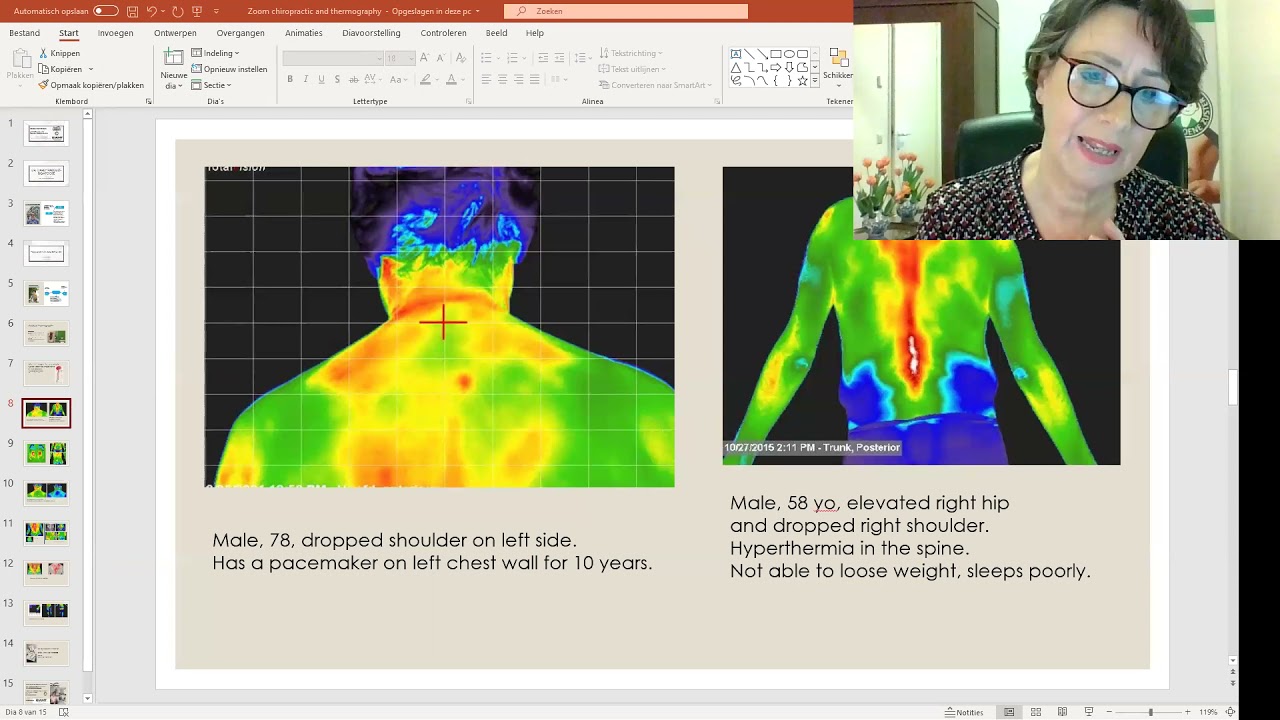Open the Animaties ribbon tab
The height and width of the screenshot is (720, 1280).
(304, 33)
